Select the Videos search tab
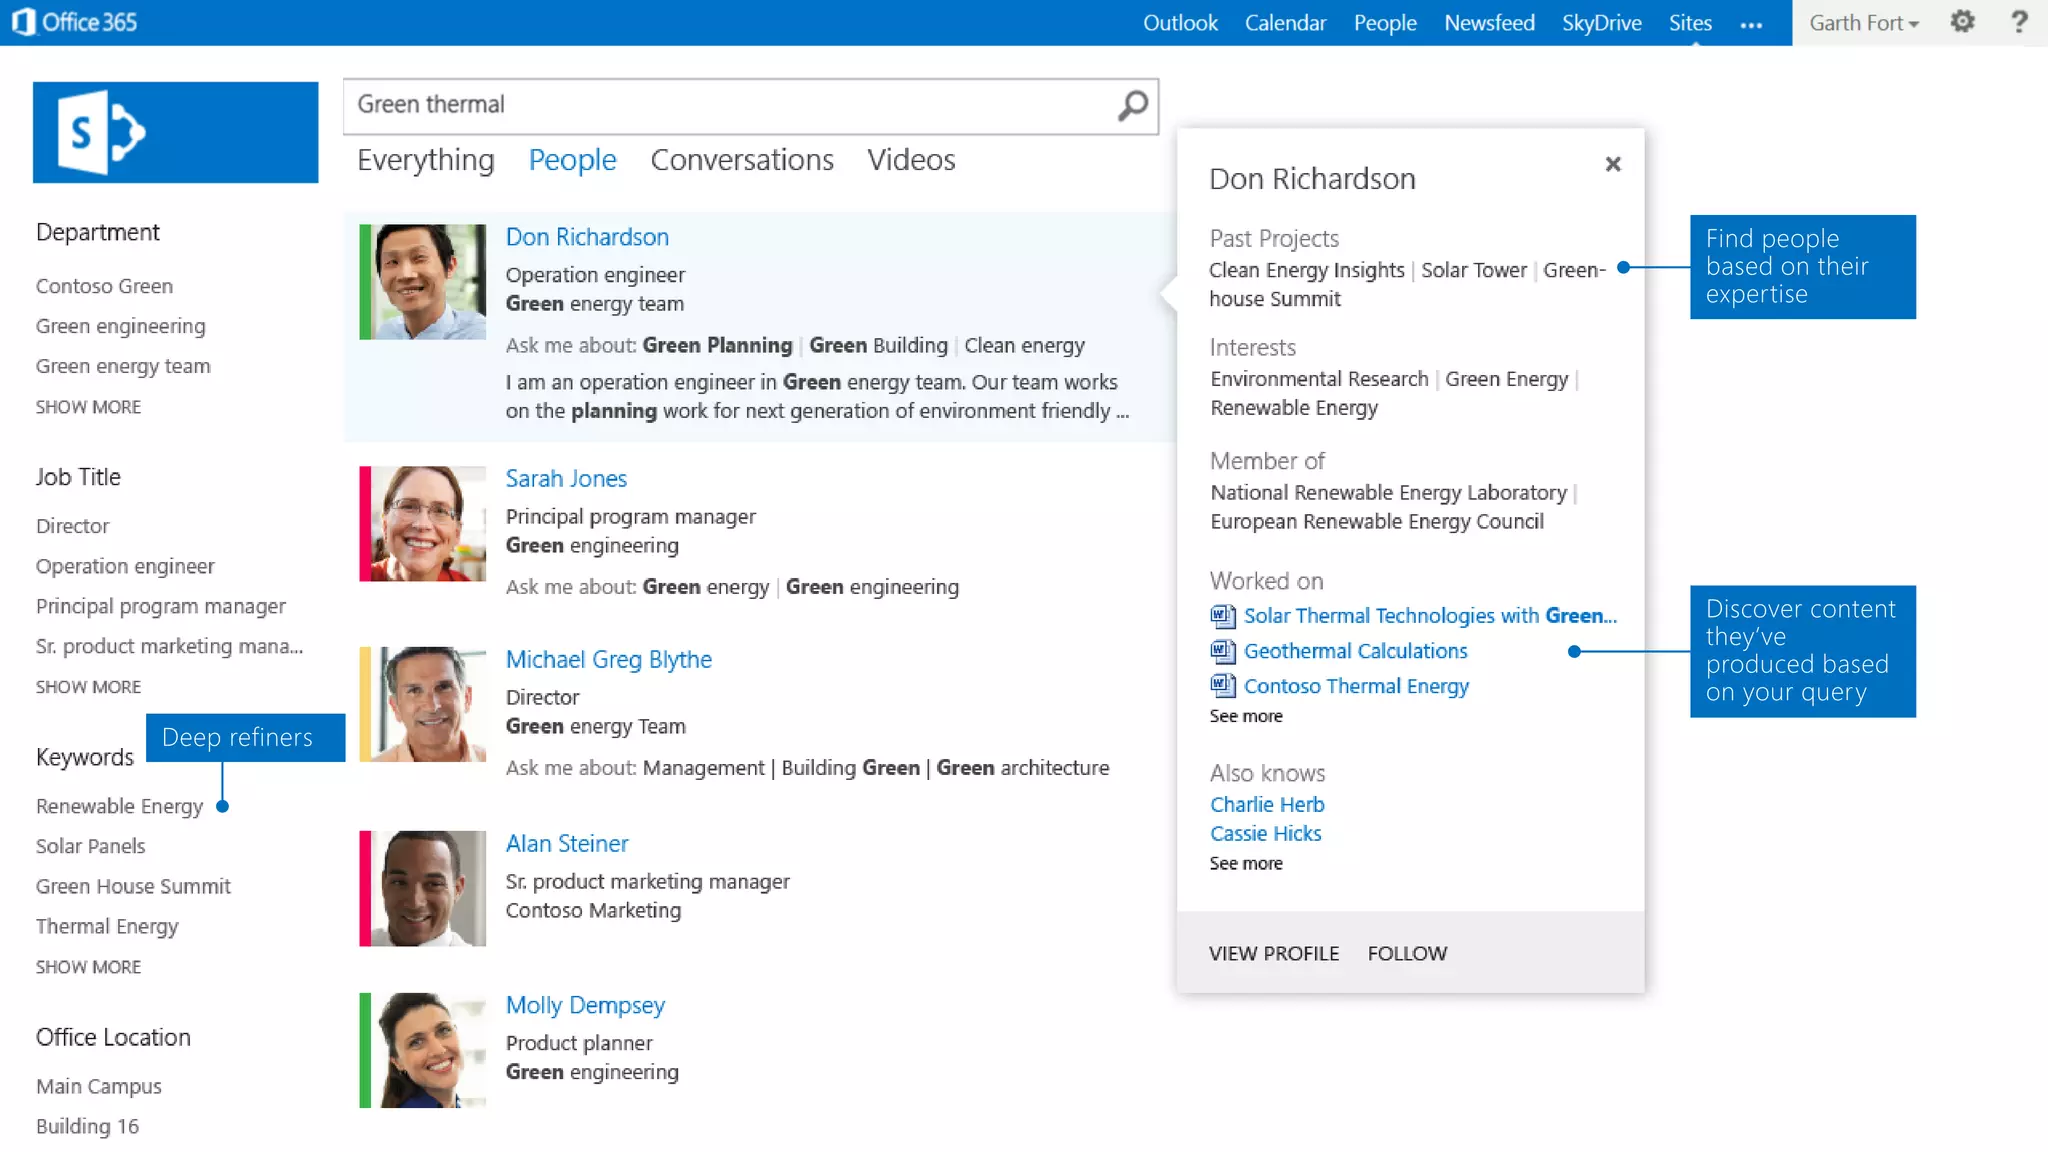The width and height of the screenshot is (2048, 1152). click(910, 160)
